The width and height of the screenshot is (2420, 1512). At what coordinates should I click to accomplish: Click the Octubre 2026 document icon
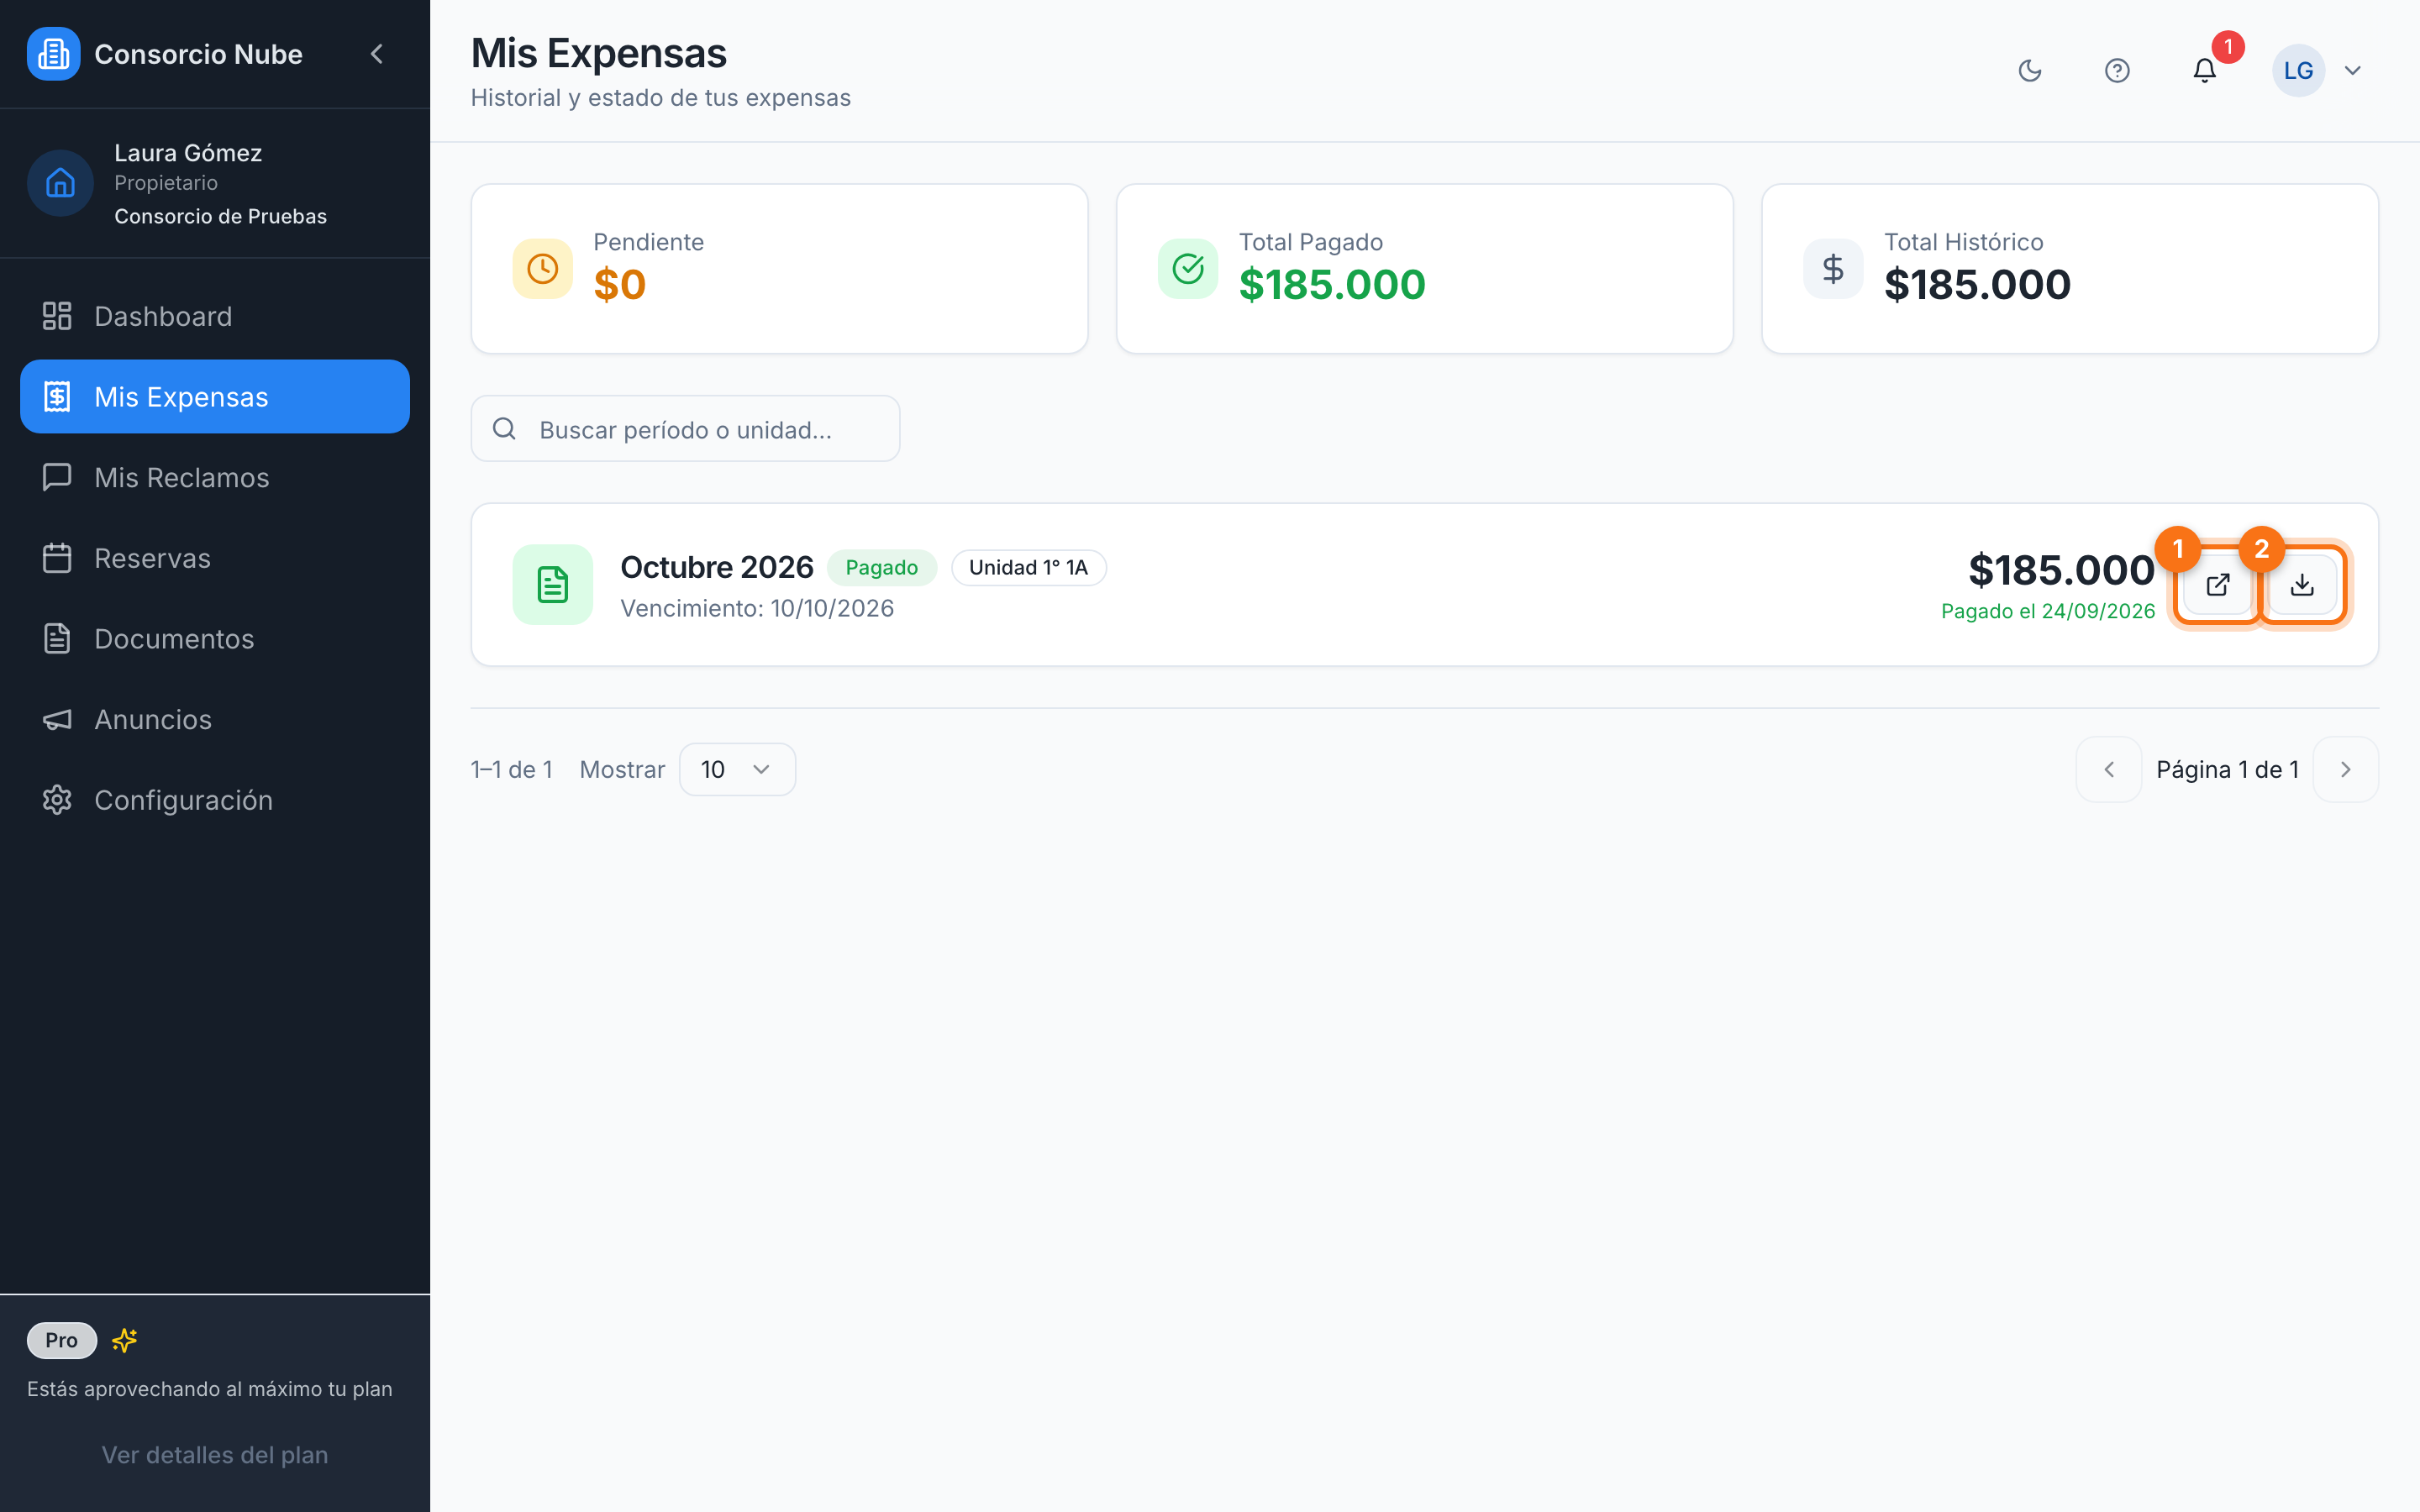pos(553,585)
